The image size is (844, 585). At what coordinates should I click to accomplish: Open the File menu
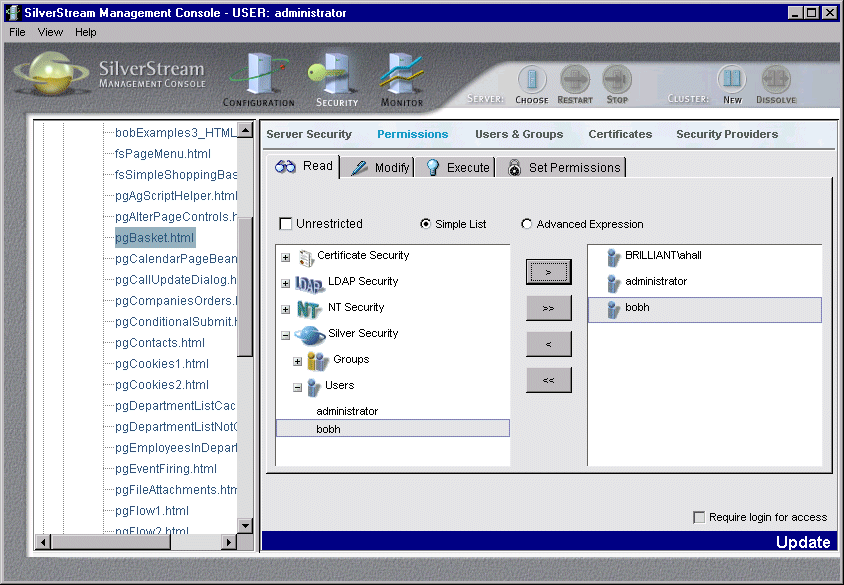[17, 32]
